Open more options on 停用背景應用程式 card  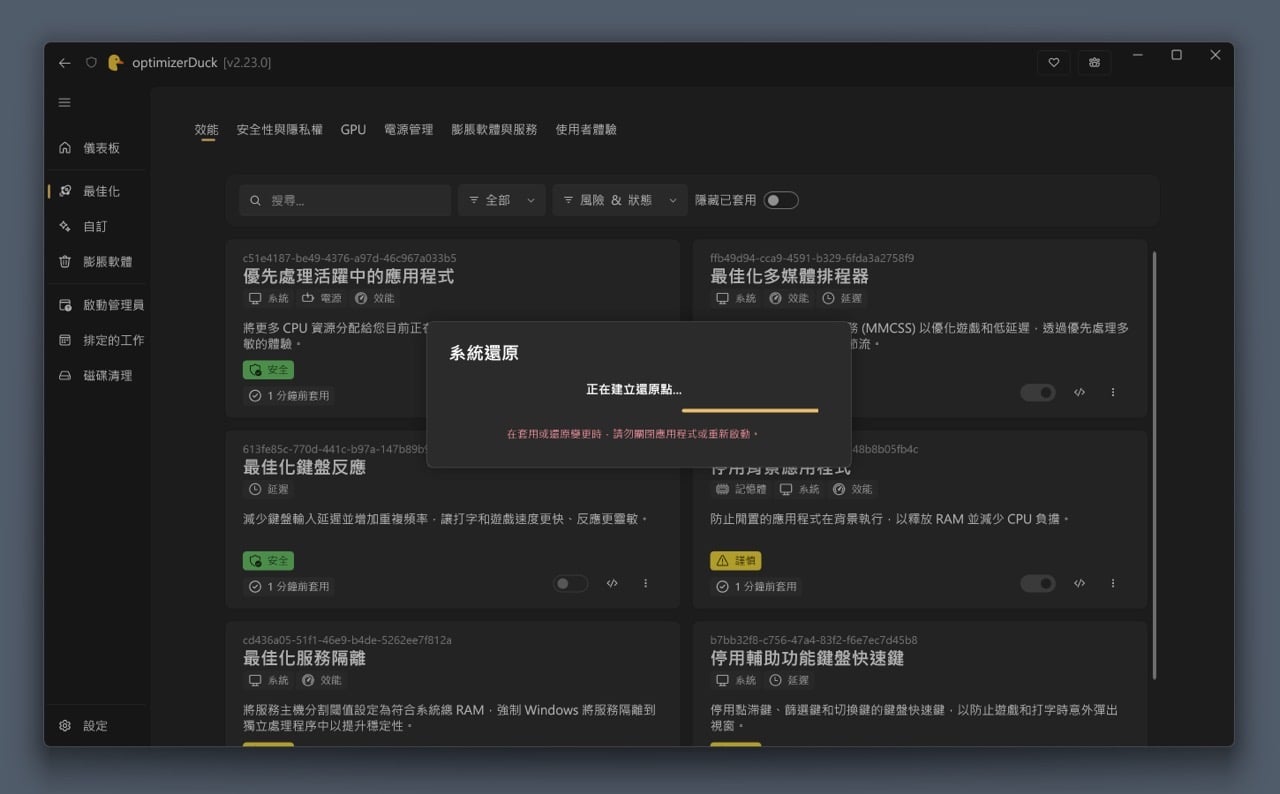pos(1113,583)
